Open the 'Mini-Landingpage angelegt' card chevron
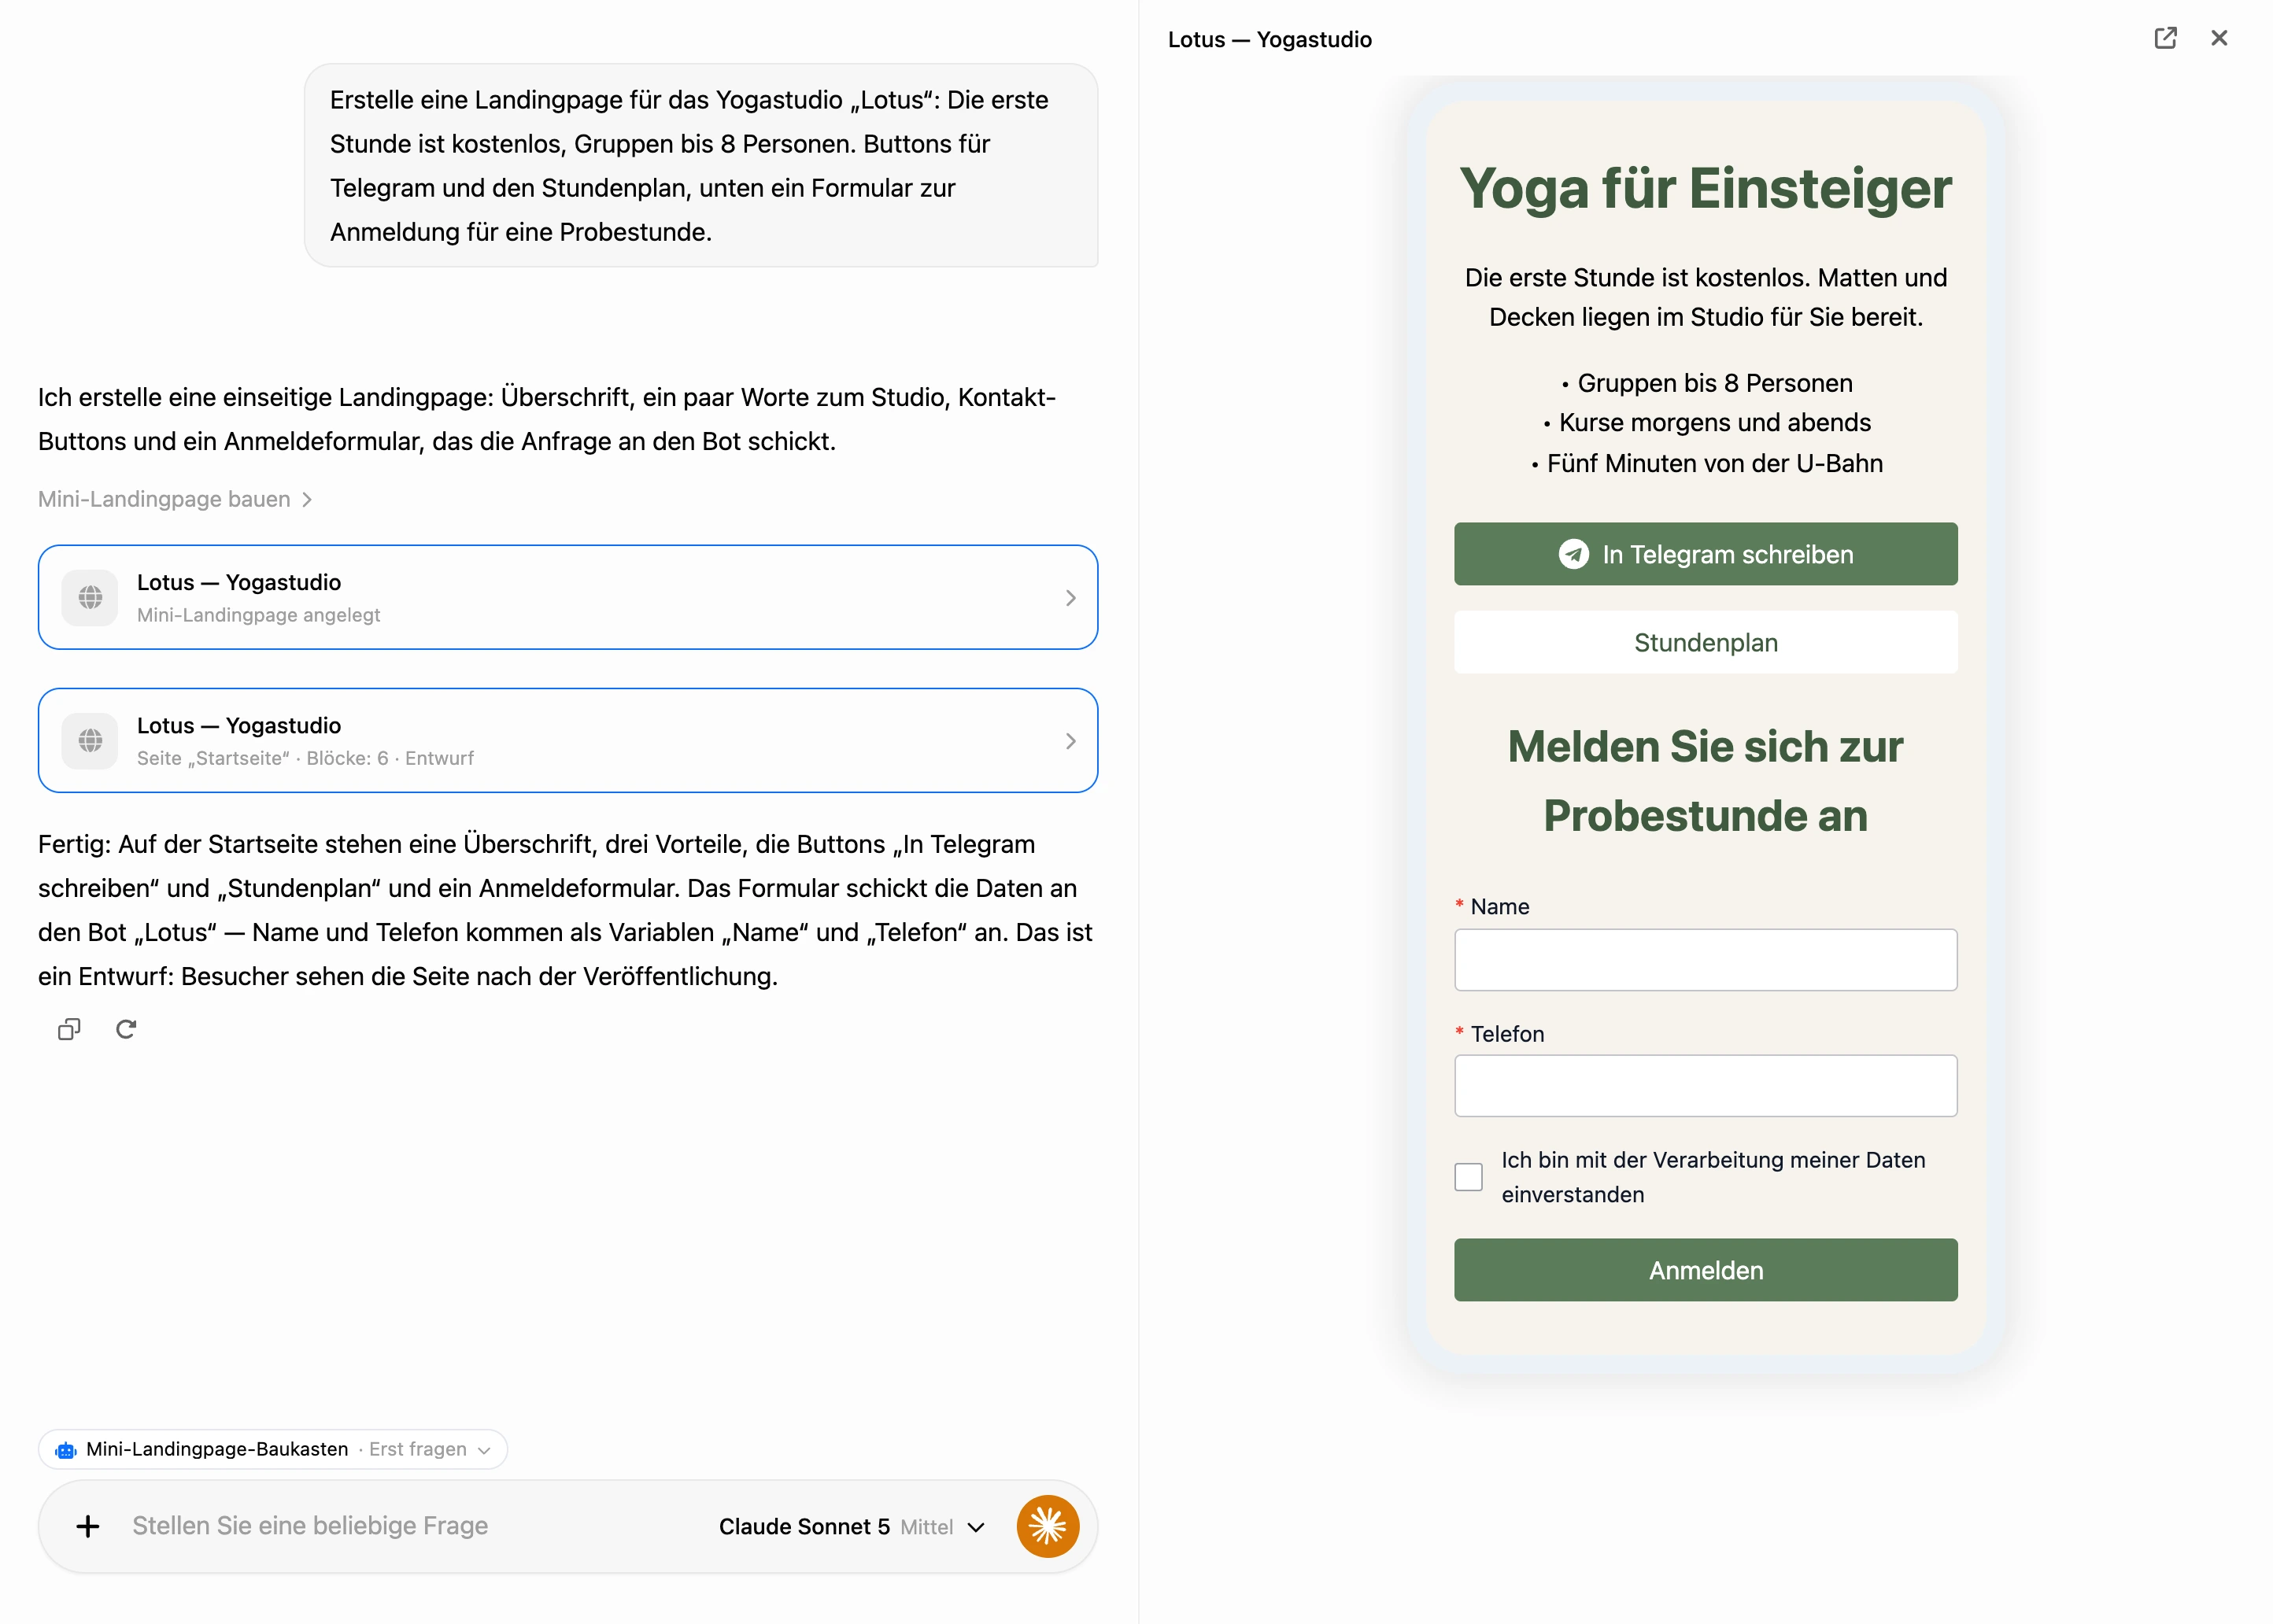 (x=1070, y=598)
